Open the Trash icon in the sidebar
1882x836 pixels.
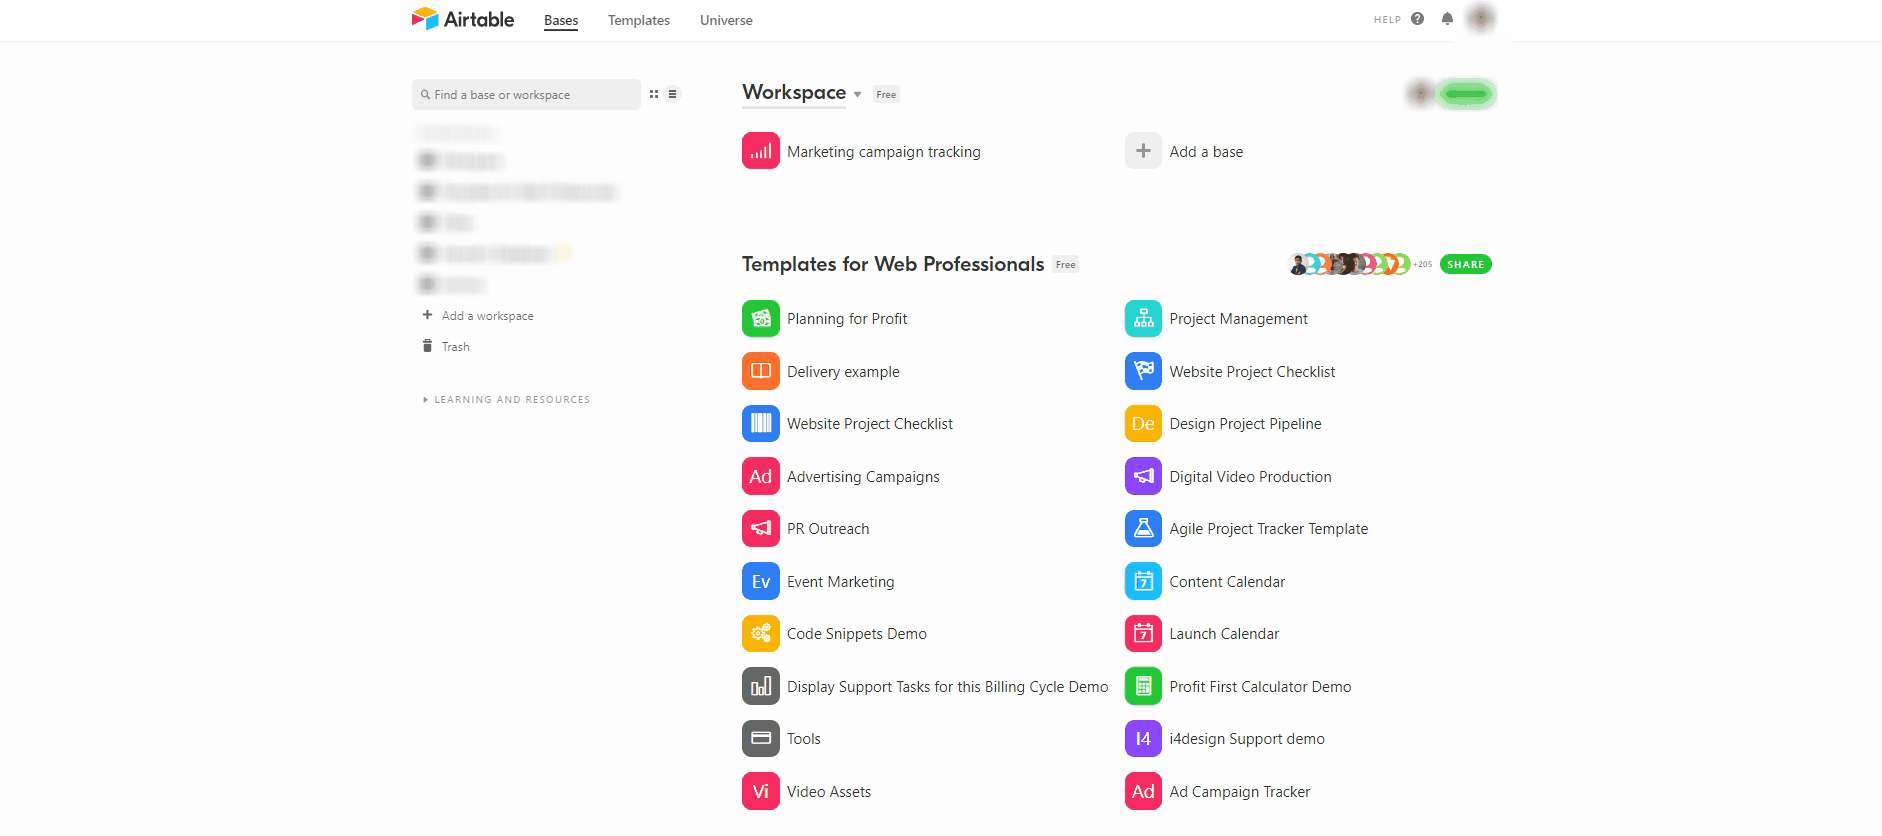(x=427, y=346)
